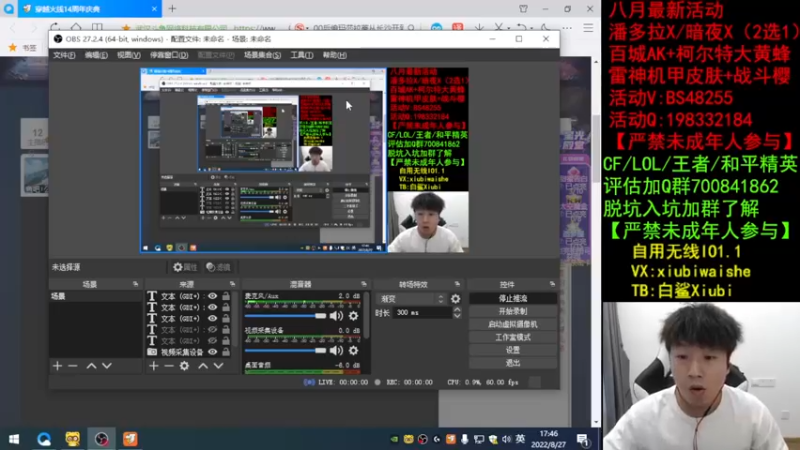The width and height of the screenshot is (800, 450).
Task: Open the 工具(T) menu
Action: [x=302, y=55]
